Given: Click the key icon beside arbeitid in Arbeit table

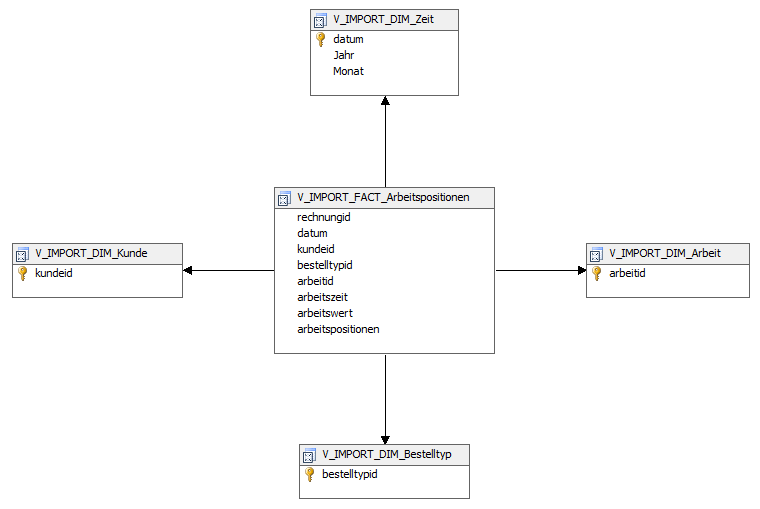Looking at the screenshot, I should point(597,273).
